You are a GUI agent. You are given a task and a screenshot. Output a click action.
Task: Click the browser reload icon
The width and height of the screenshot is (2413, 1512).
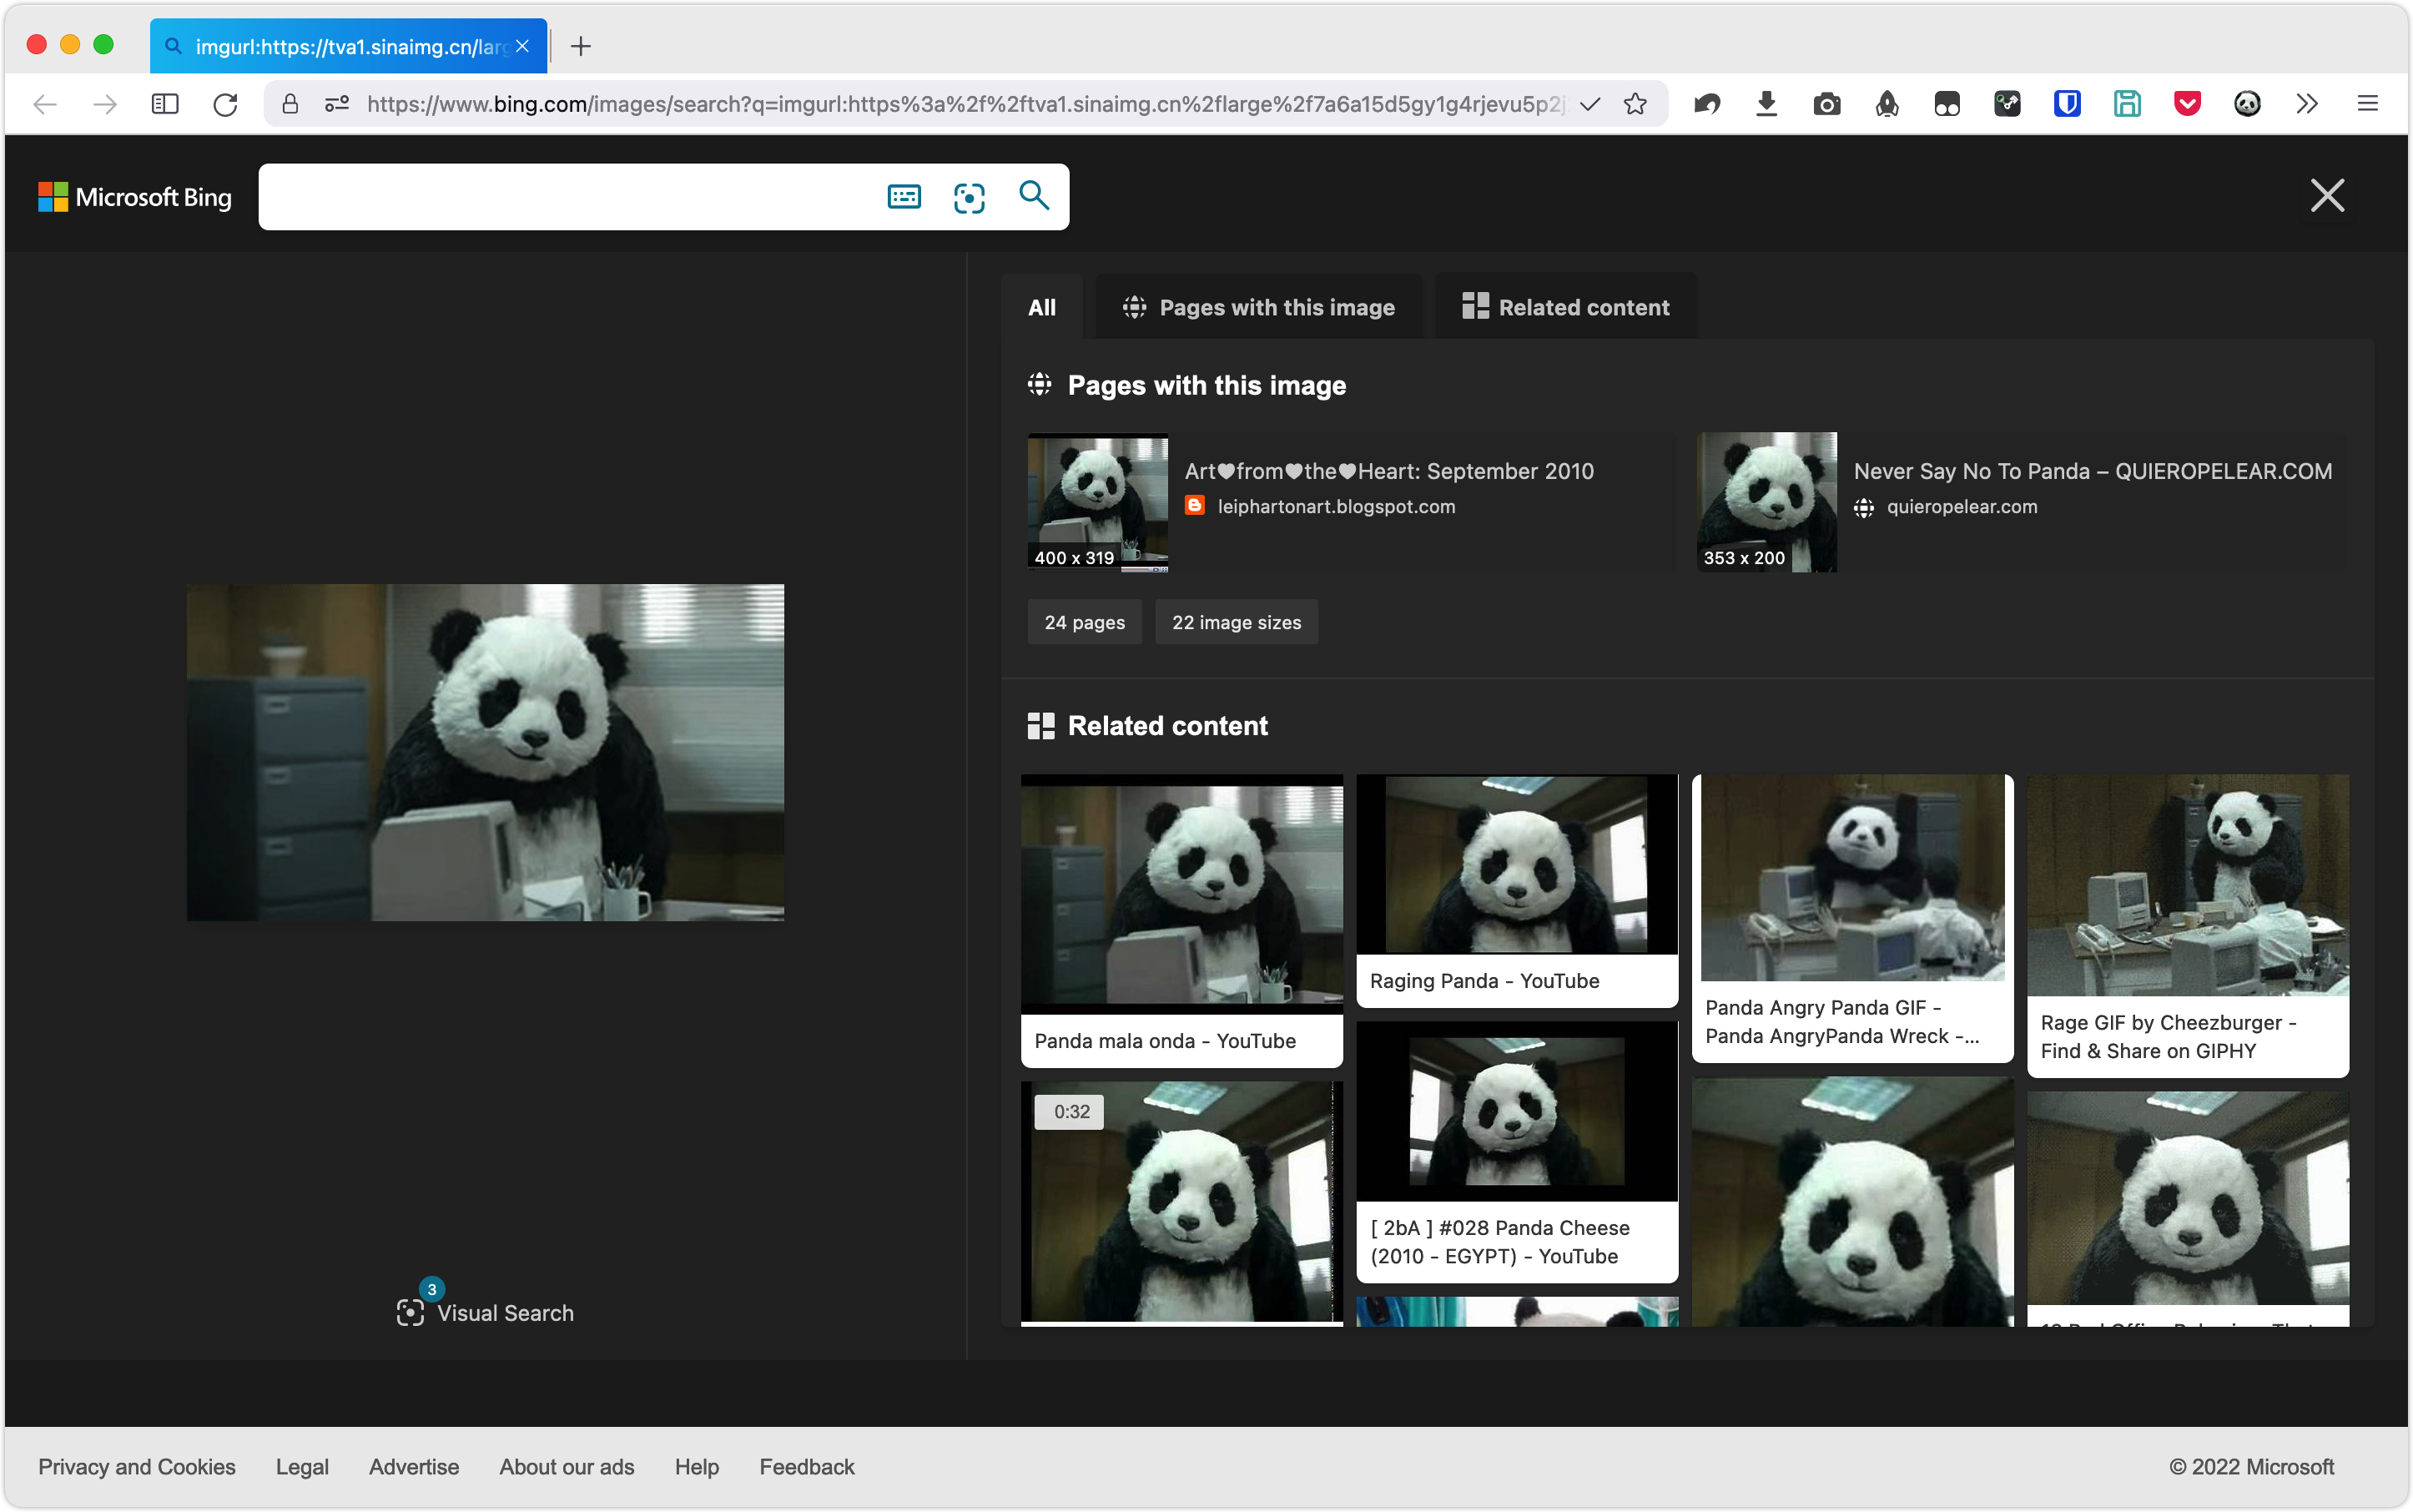click(225, 104)
